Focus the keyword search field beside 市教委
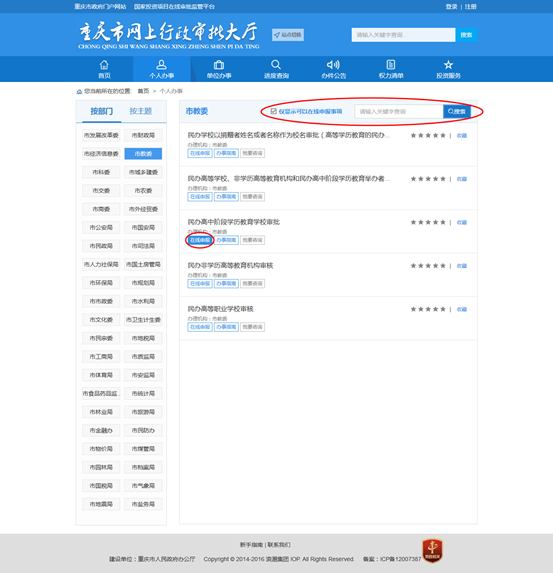This screenshot has width=553, height=573. (399, 111)
